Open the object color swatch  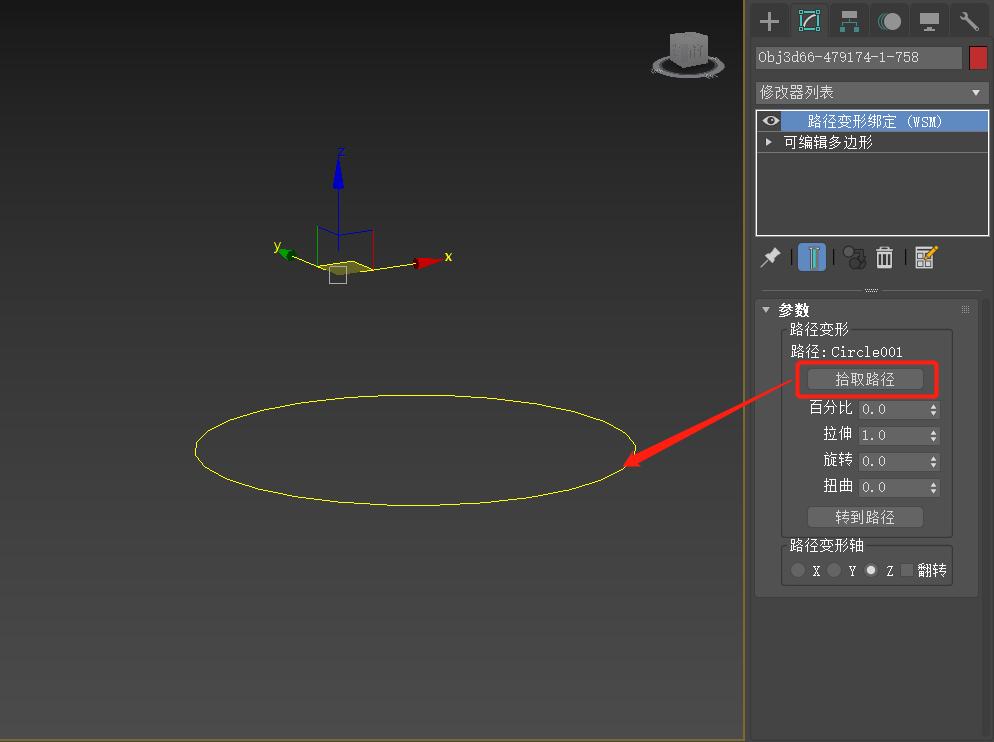point(977,57)
